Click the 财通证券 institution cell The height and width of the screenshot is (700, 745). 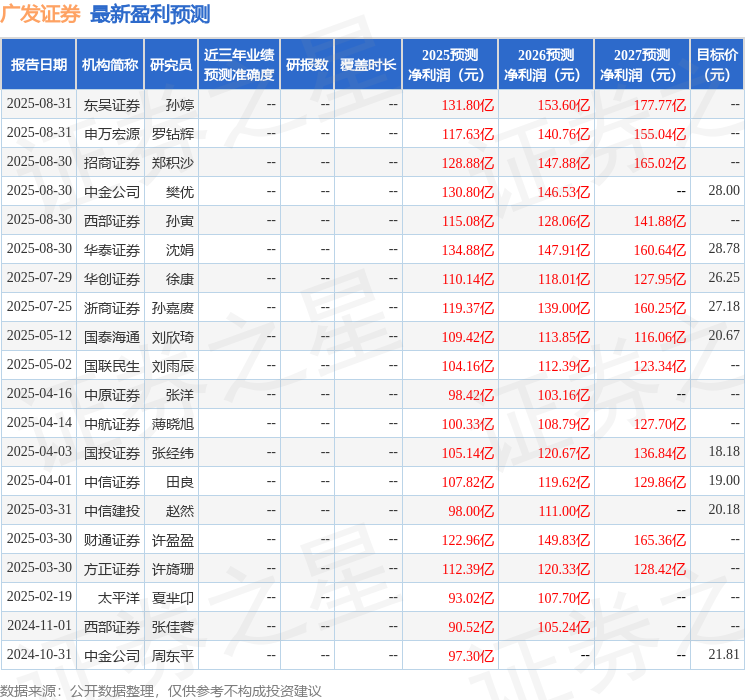click(x=112, y=540)
